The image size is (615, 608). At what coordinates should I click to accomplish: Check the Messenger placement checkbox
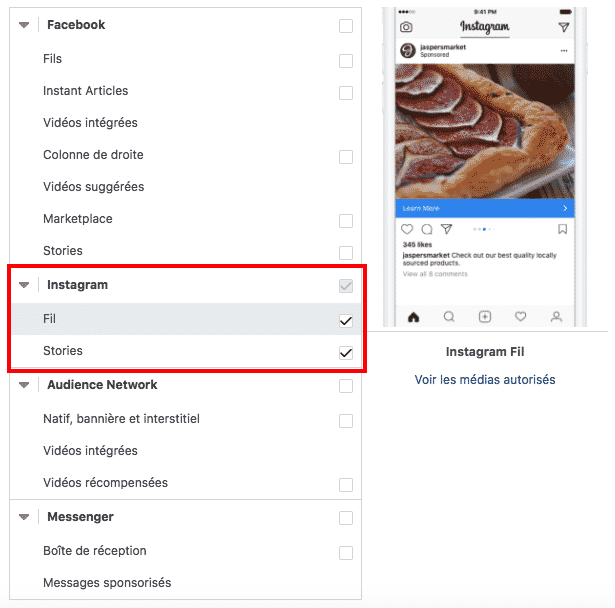click(x=346, y=517)
